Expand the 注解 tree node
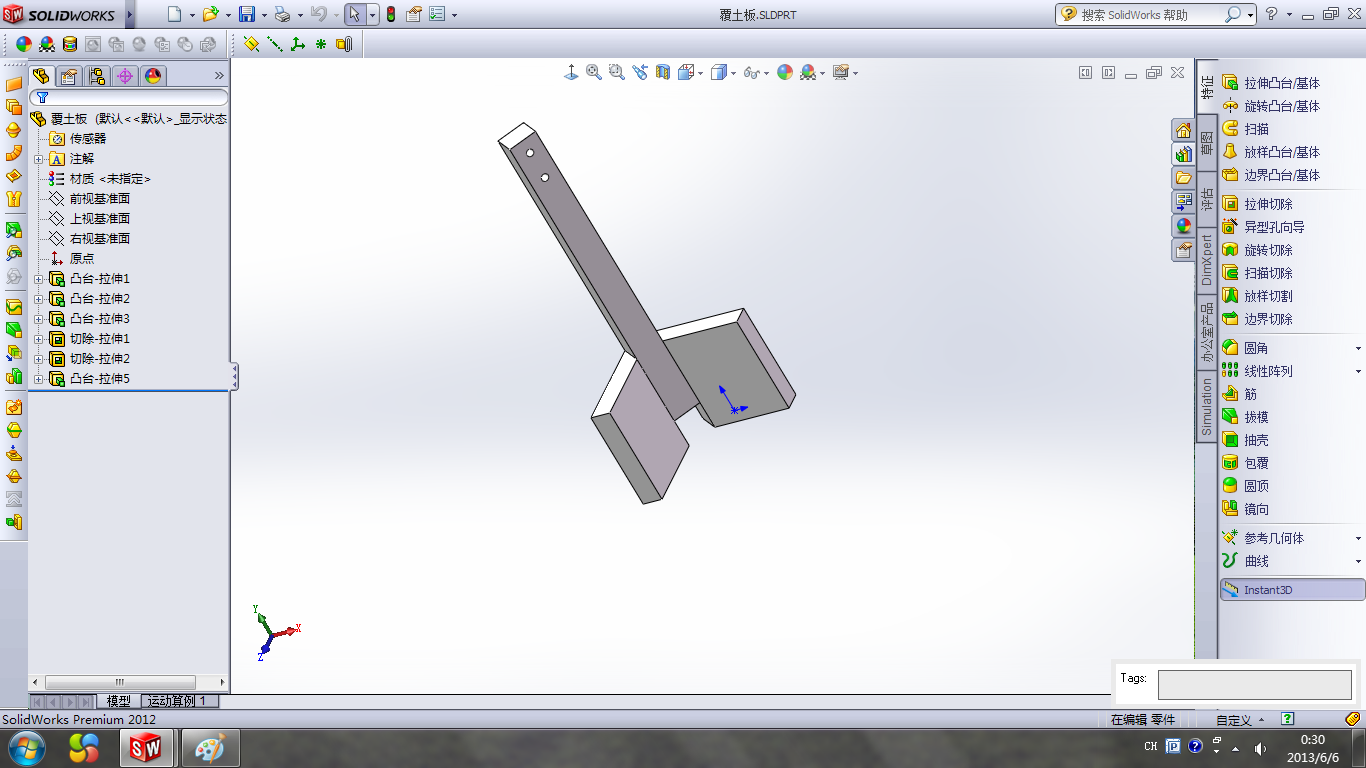 (39, 159)
